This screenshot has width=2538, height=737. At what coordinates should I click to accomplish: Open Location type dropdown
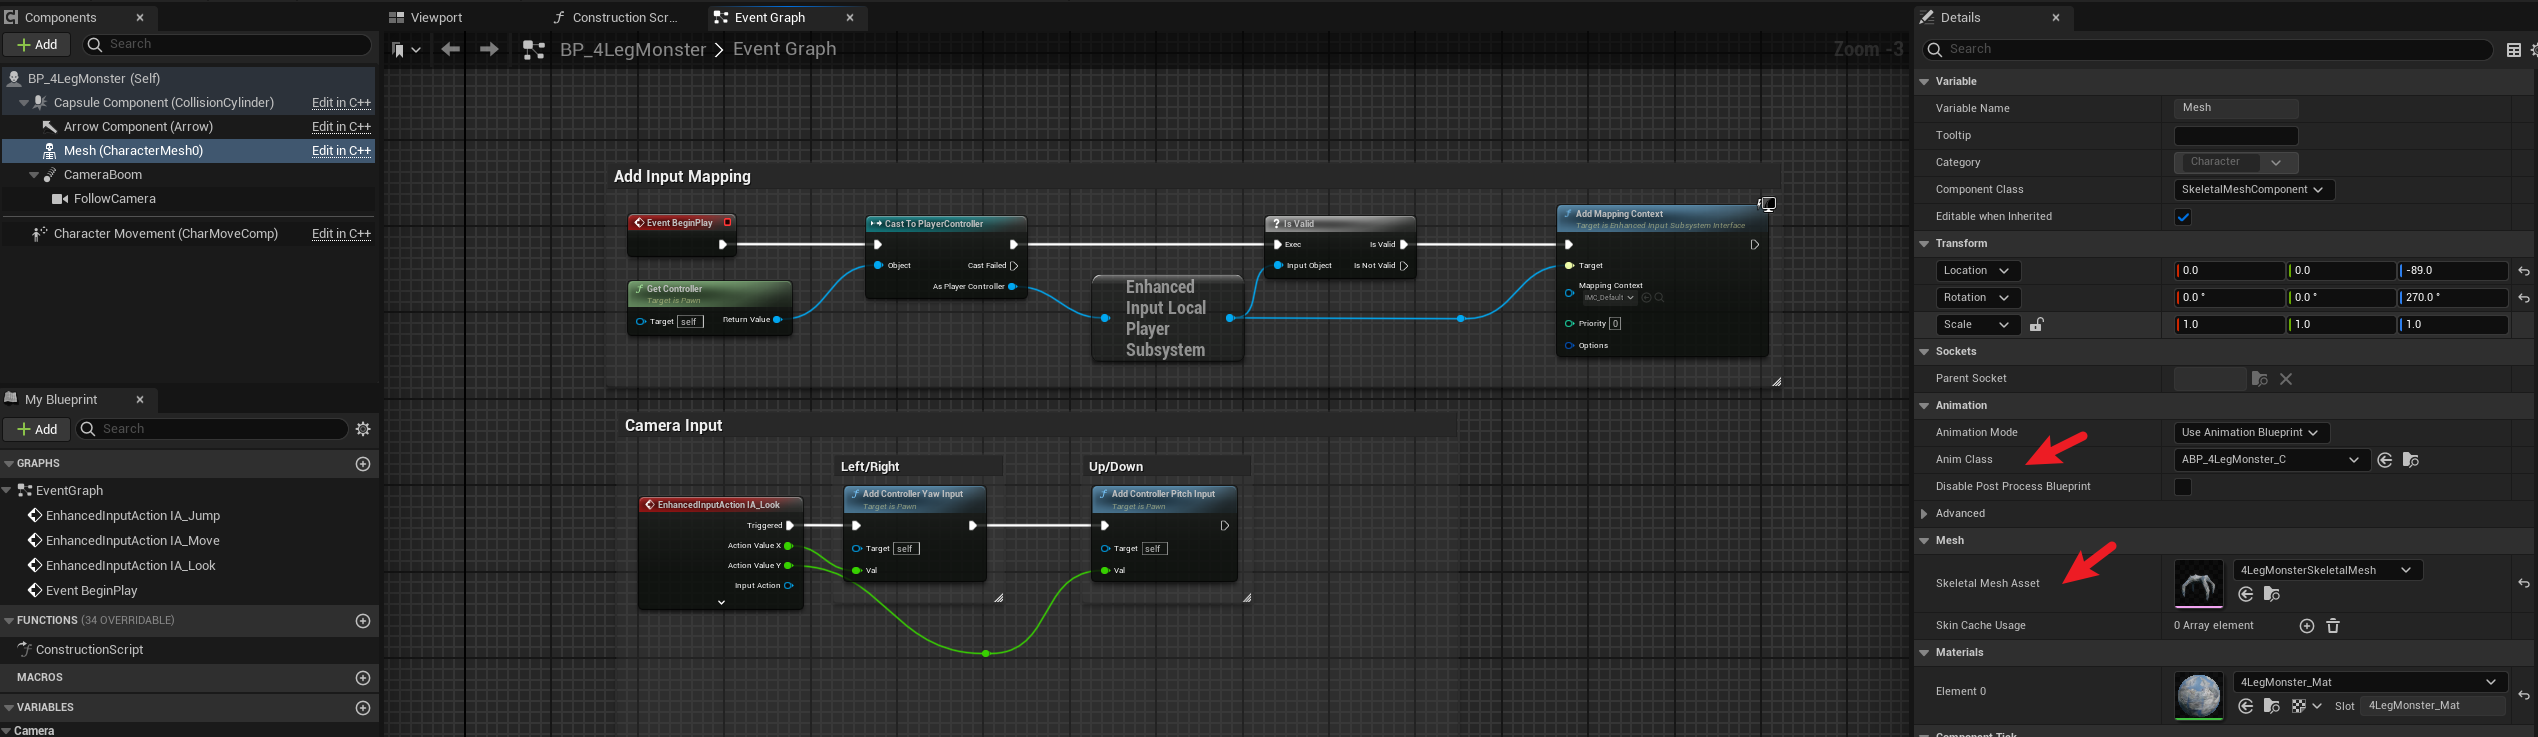1977,271
